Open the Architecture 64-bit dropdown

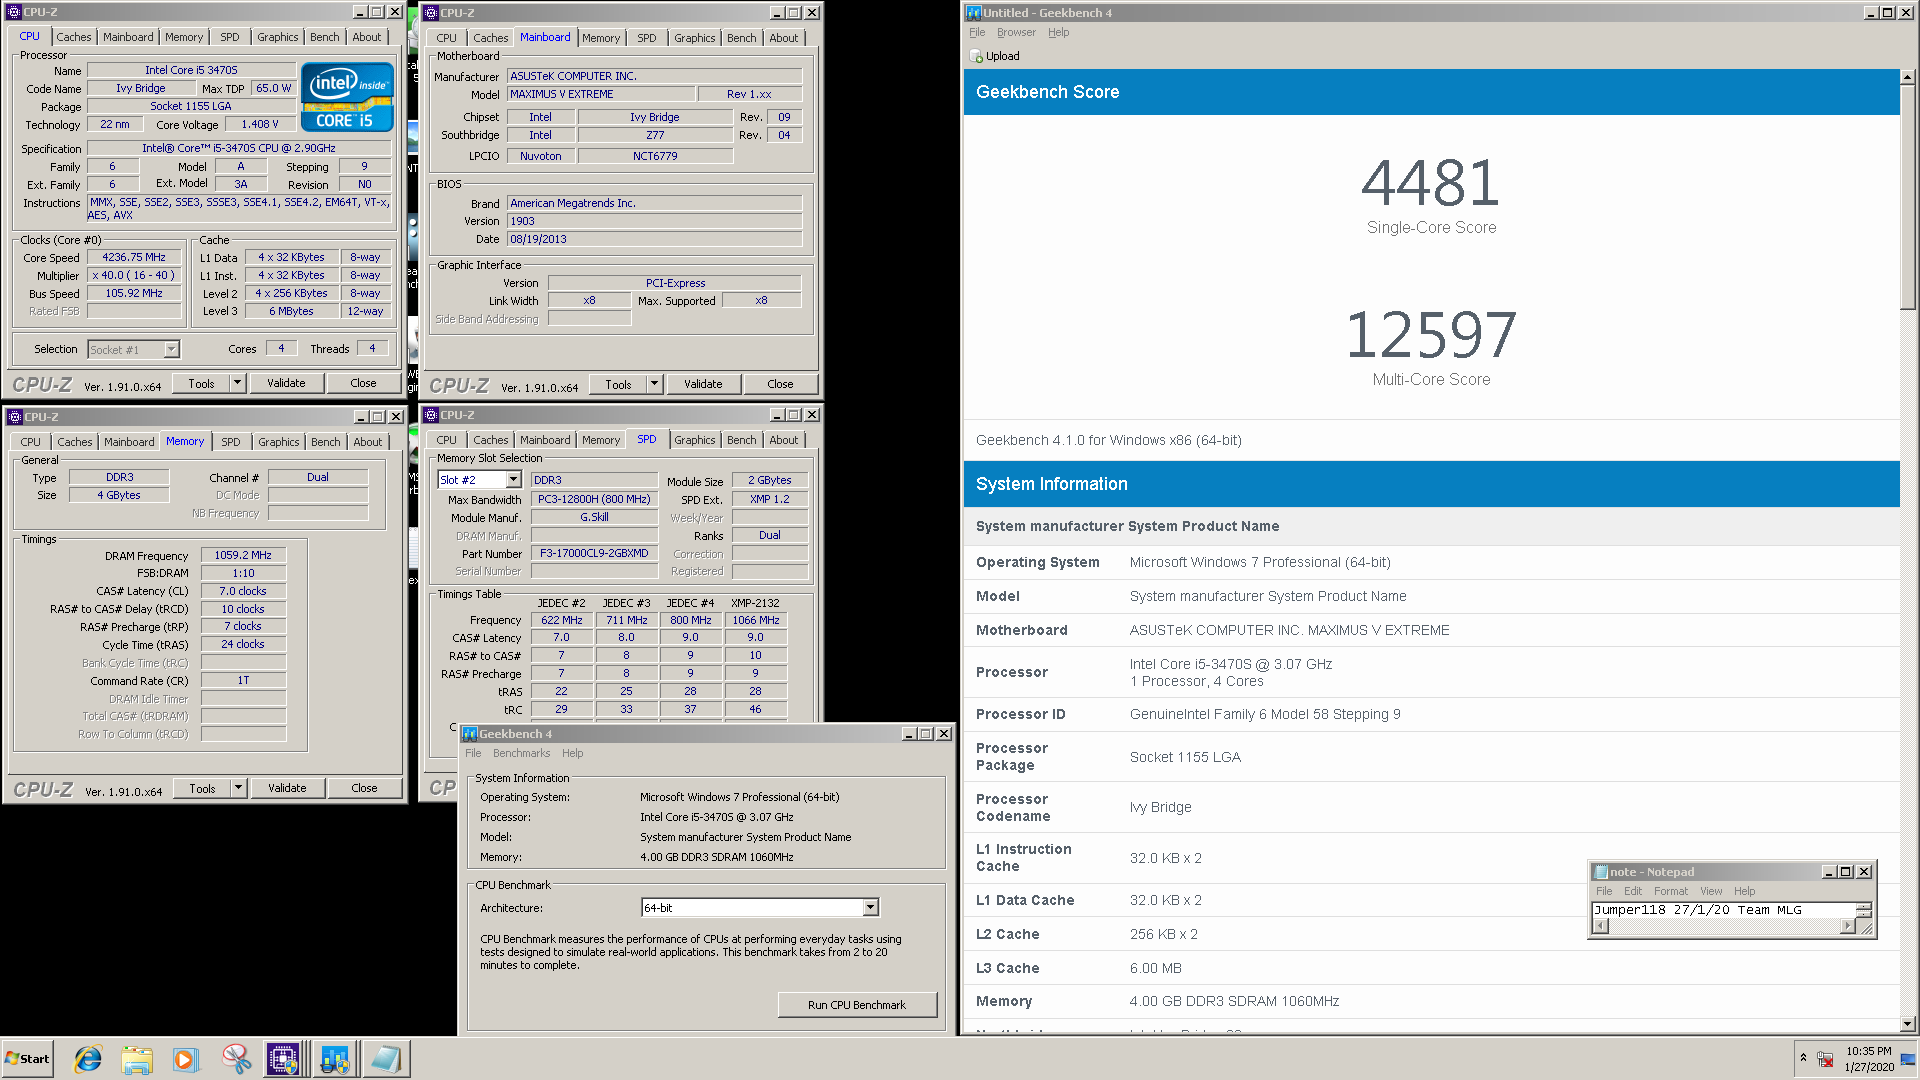pyautogui.click(x=870, y=908)
